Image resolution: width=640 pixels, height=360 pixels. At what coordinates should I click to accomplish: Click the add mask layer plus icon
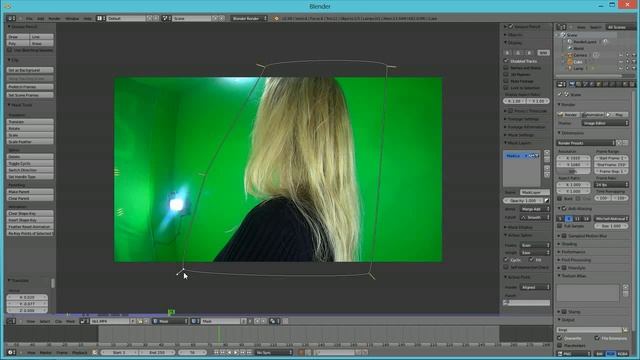547,153
